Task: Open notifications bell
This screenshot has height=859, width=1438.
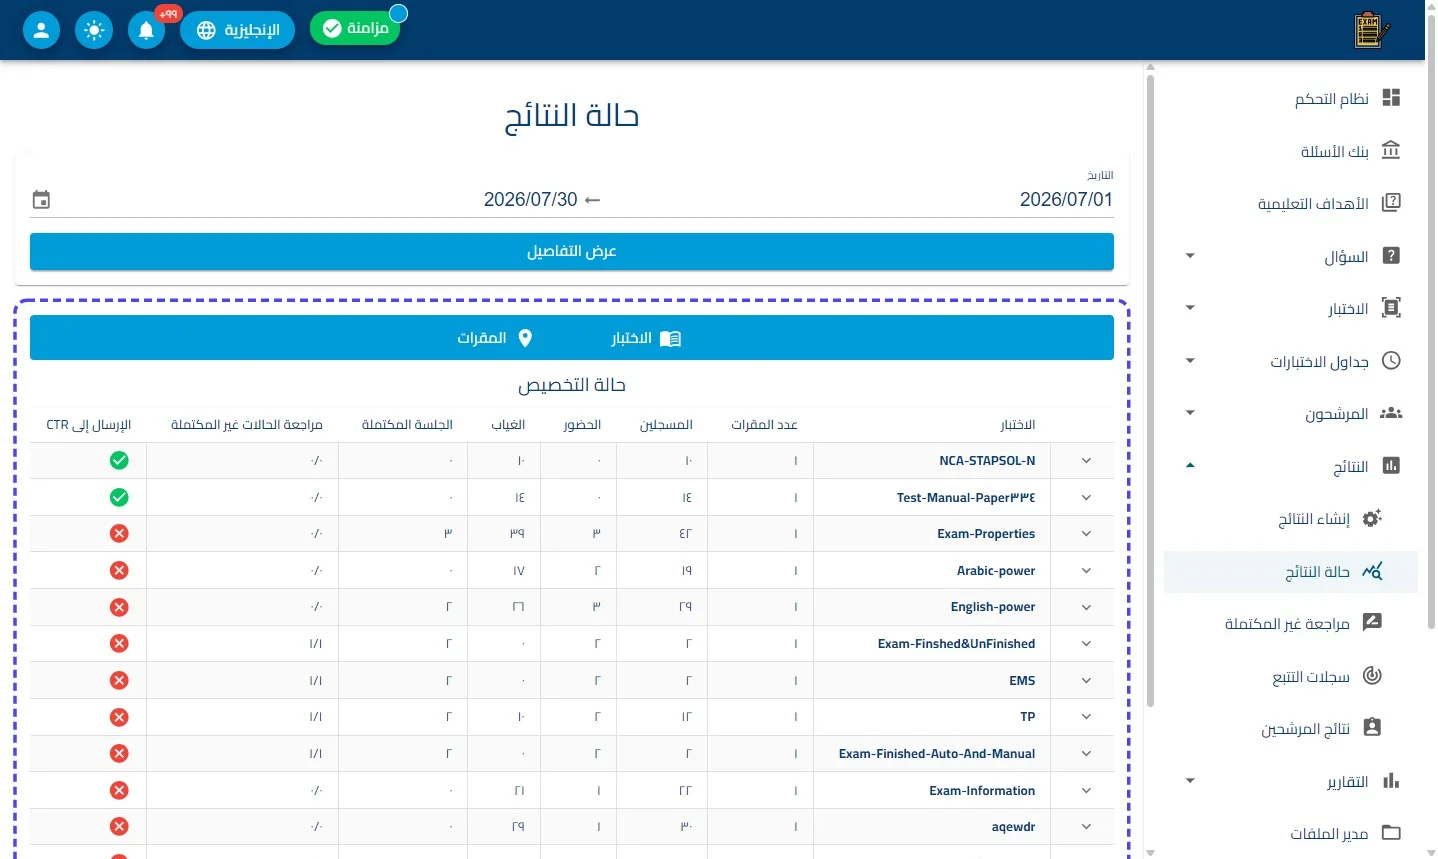Action: pyautogui.click(x=146, y=30)
